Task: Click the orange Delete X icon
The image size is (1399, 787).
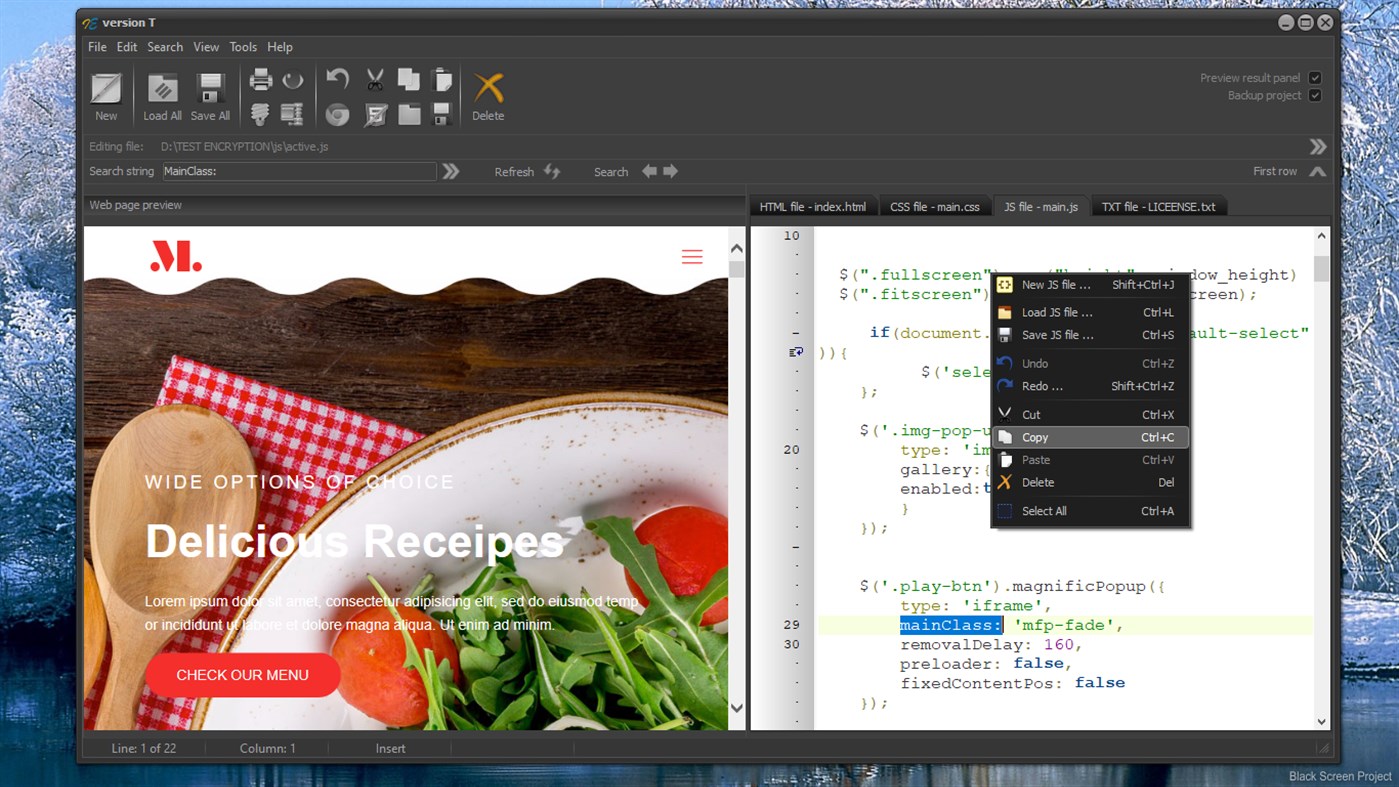Action: pos(488,89)
